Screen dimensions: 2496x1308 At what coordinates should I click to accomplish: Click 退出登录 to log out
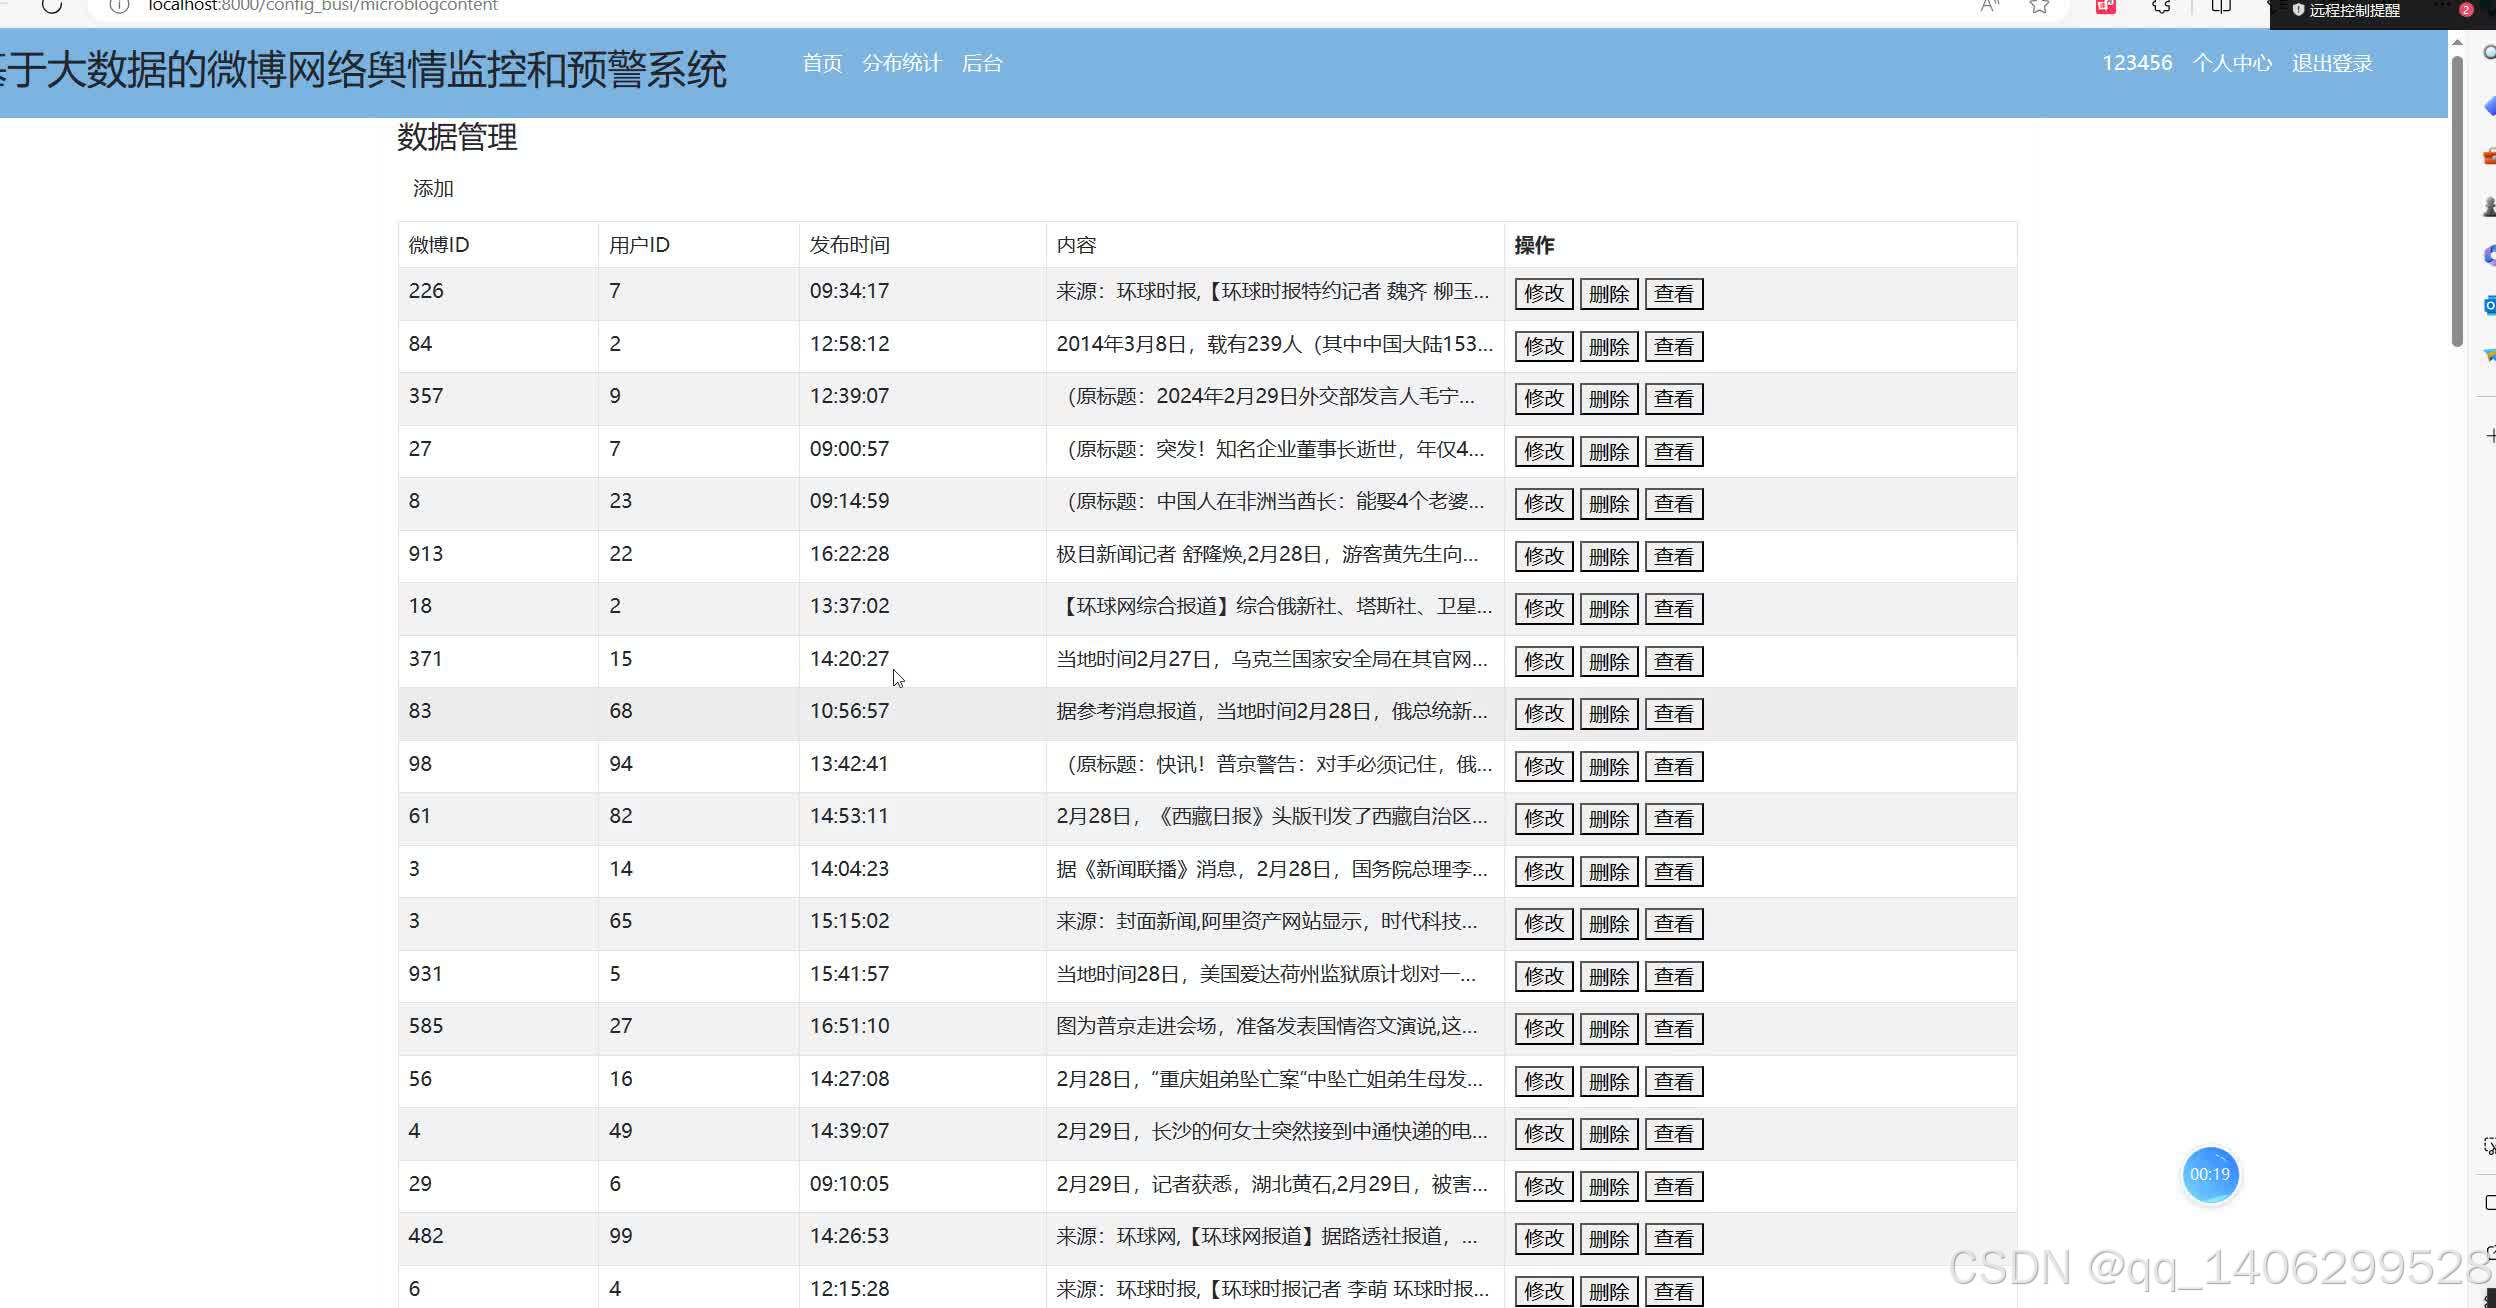click(2332, 64)
